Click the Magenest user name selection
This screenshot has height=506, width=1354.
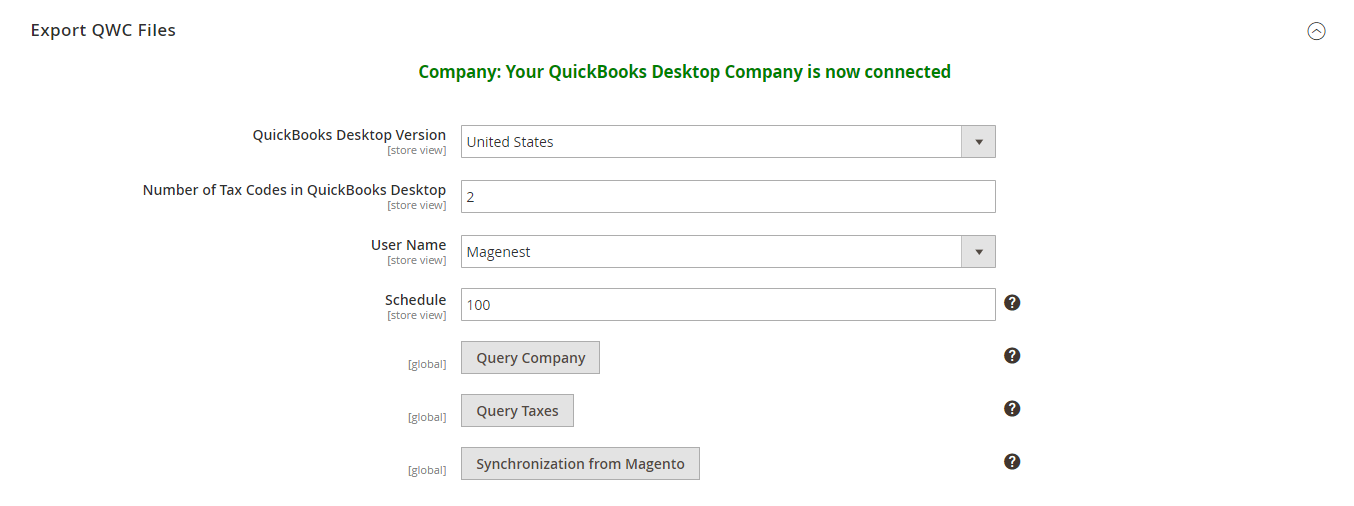pyautogui.click(x=710, y=252)
